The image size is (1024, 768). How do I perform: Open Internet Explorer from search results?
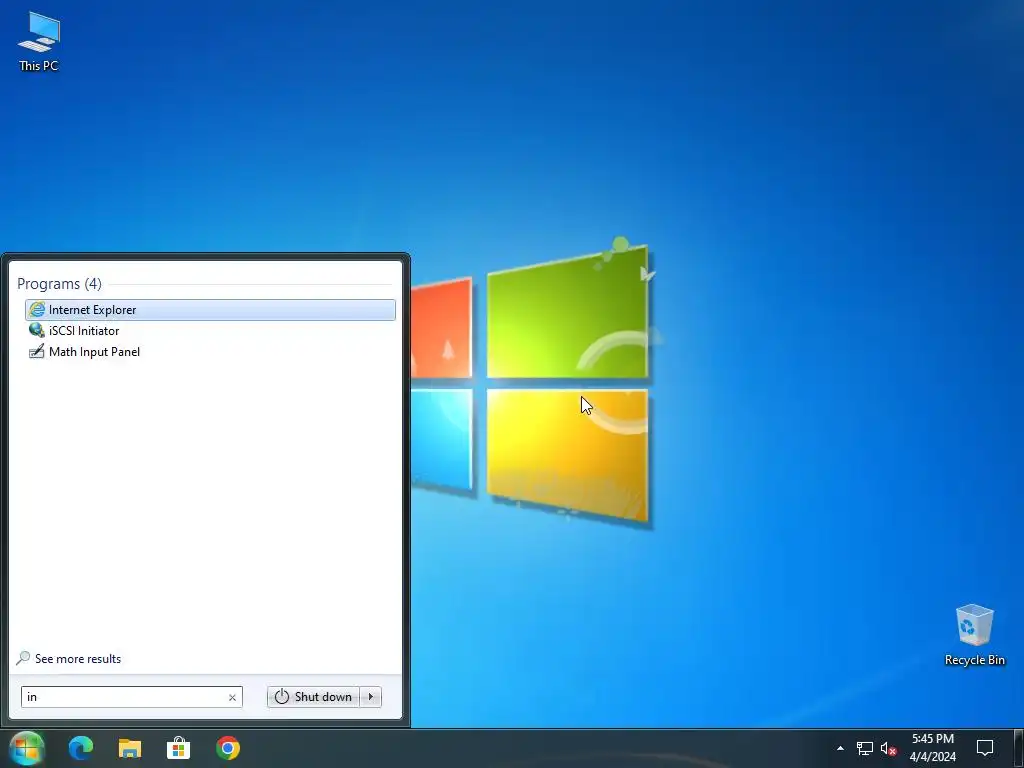[210, 310]
